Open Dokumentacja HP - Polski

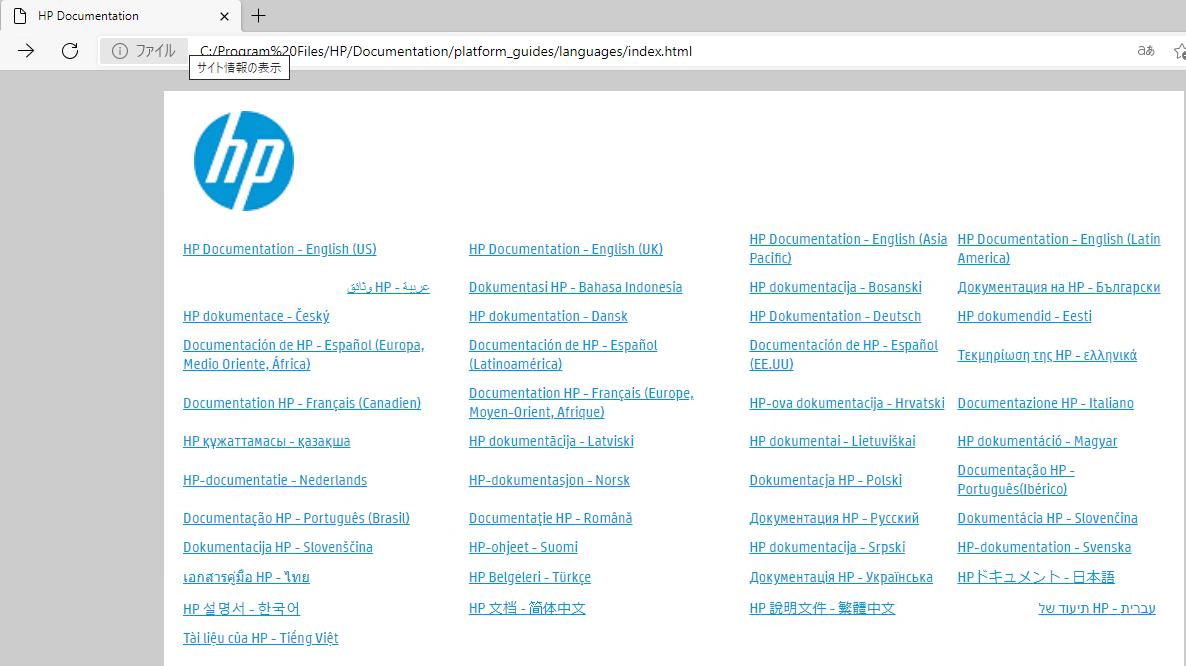pos(826,480)
